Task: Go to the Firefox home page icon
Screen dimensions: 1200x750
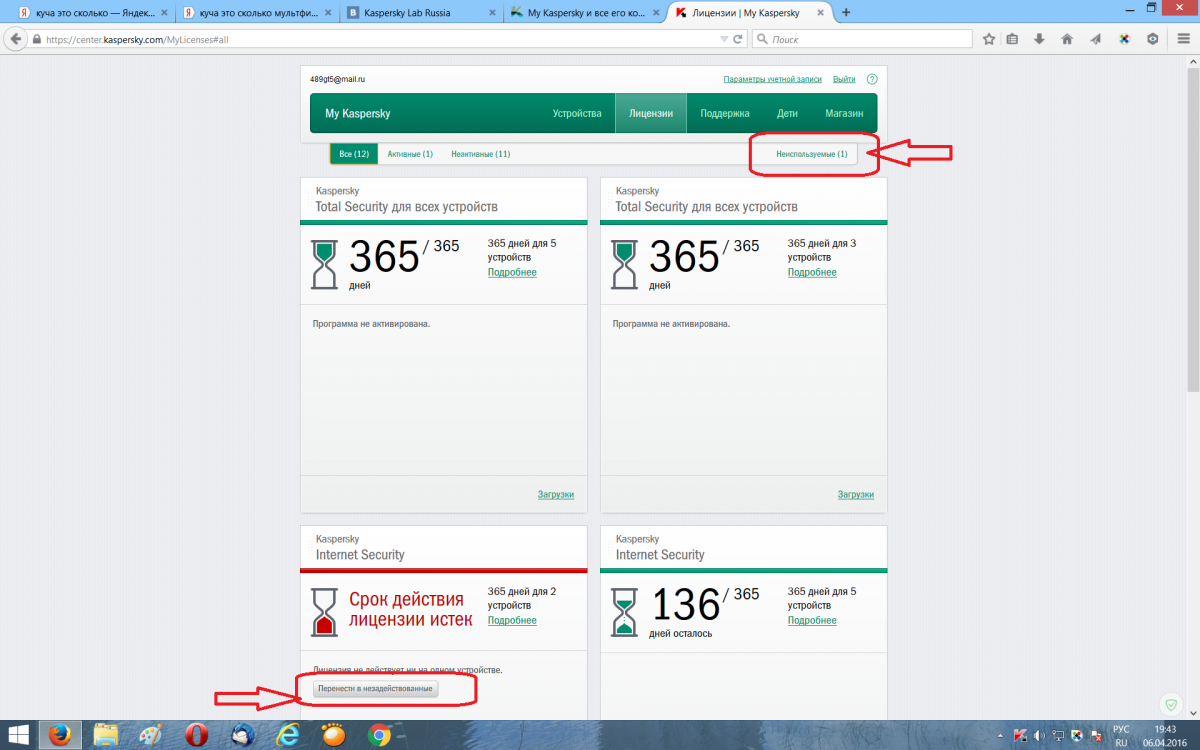Action: 1068,39
